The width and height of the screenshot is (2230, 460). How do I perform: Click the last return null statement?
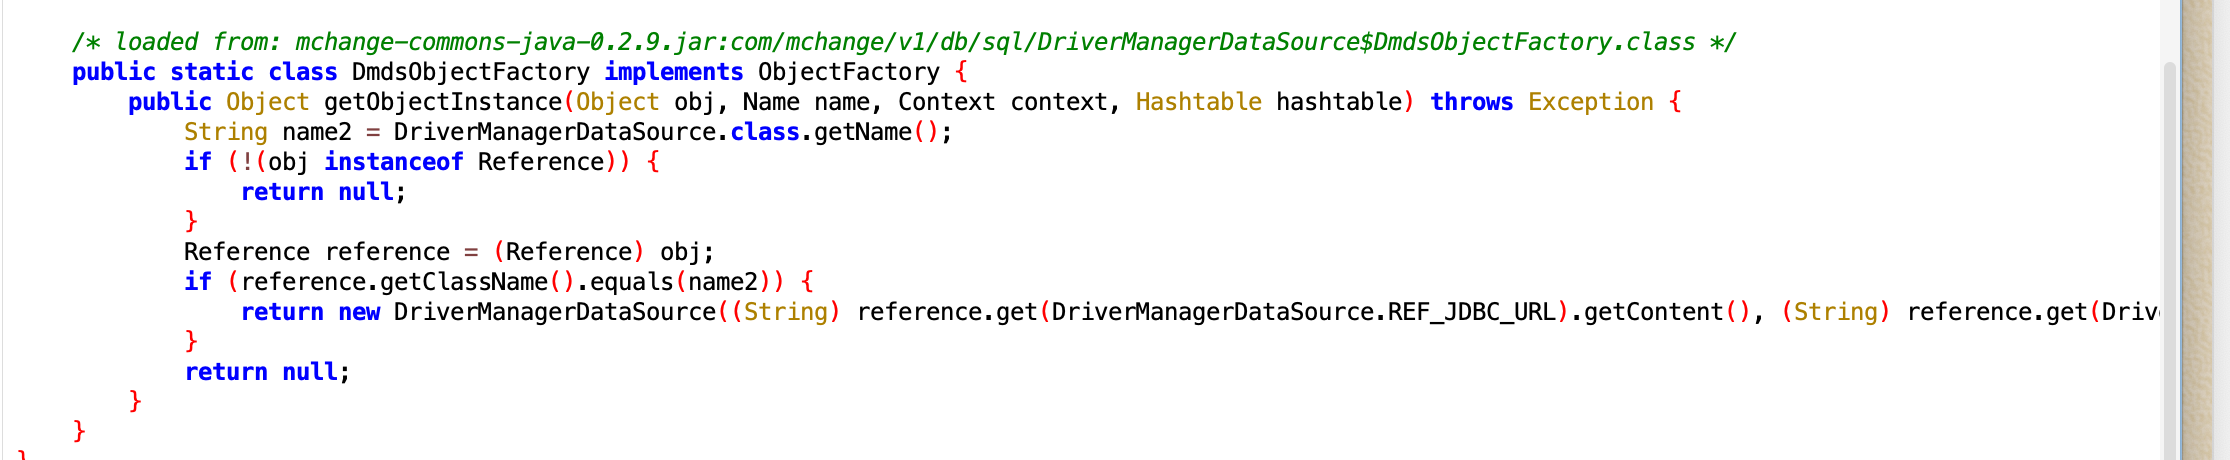pos(267,372)
